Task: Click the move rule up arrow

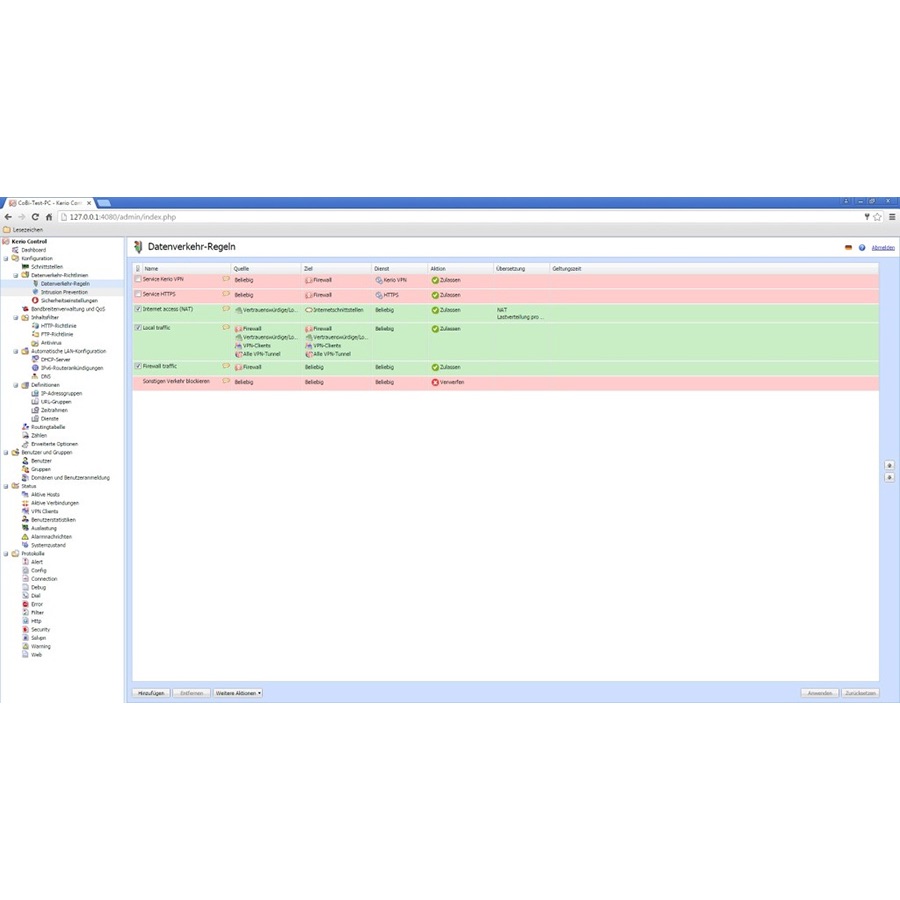Action: [889, 465]
